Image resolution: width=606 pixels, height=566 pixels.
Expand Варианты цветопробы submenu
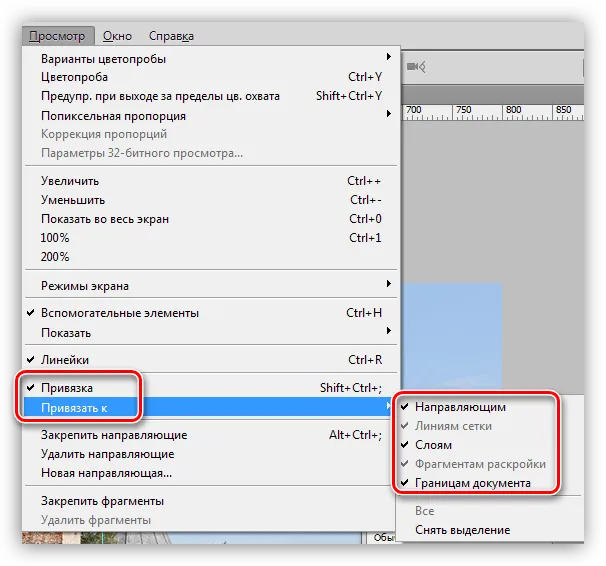tap(211, 58)
